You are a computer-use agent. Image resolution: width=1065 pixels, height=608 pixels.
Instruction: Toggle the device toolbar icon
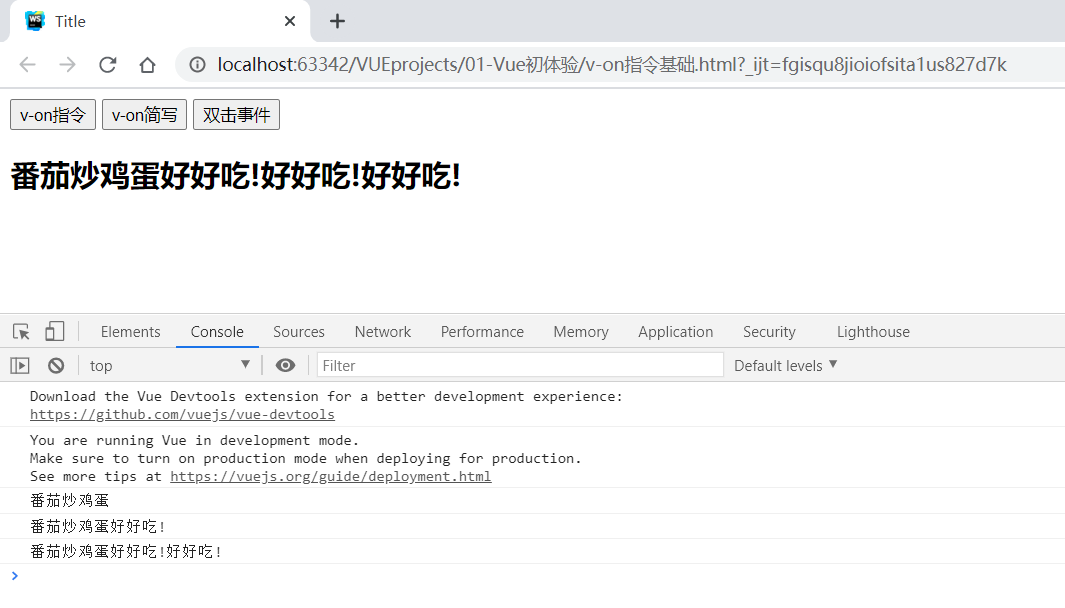54,332
